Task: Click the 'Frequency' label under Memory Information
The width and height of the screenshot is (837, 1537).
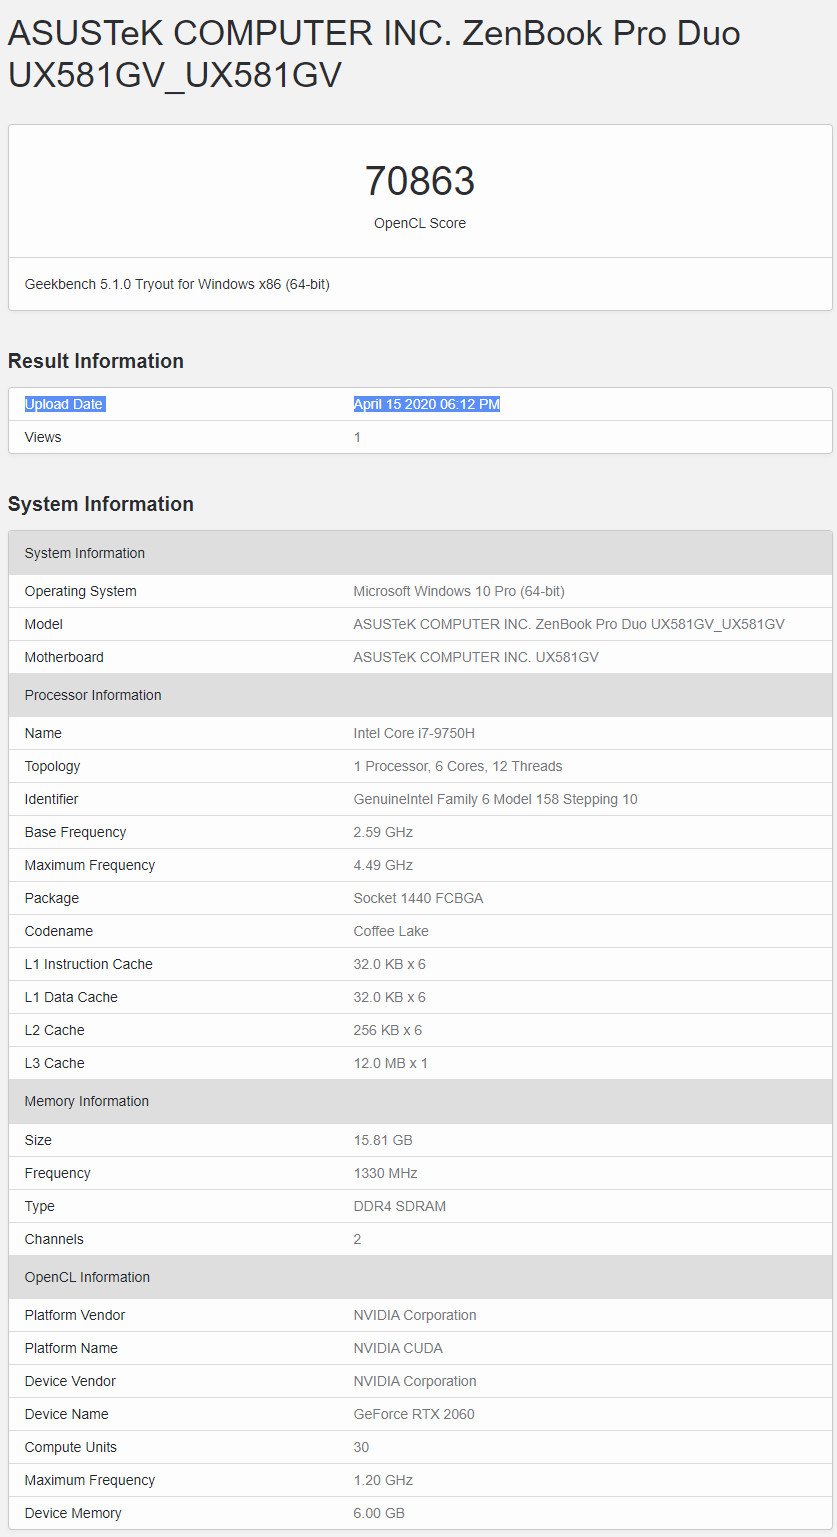Action: click(x=58, y=1173)
